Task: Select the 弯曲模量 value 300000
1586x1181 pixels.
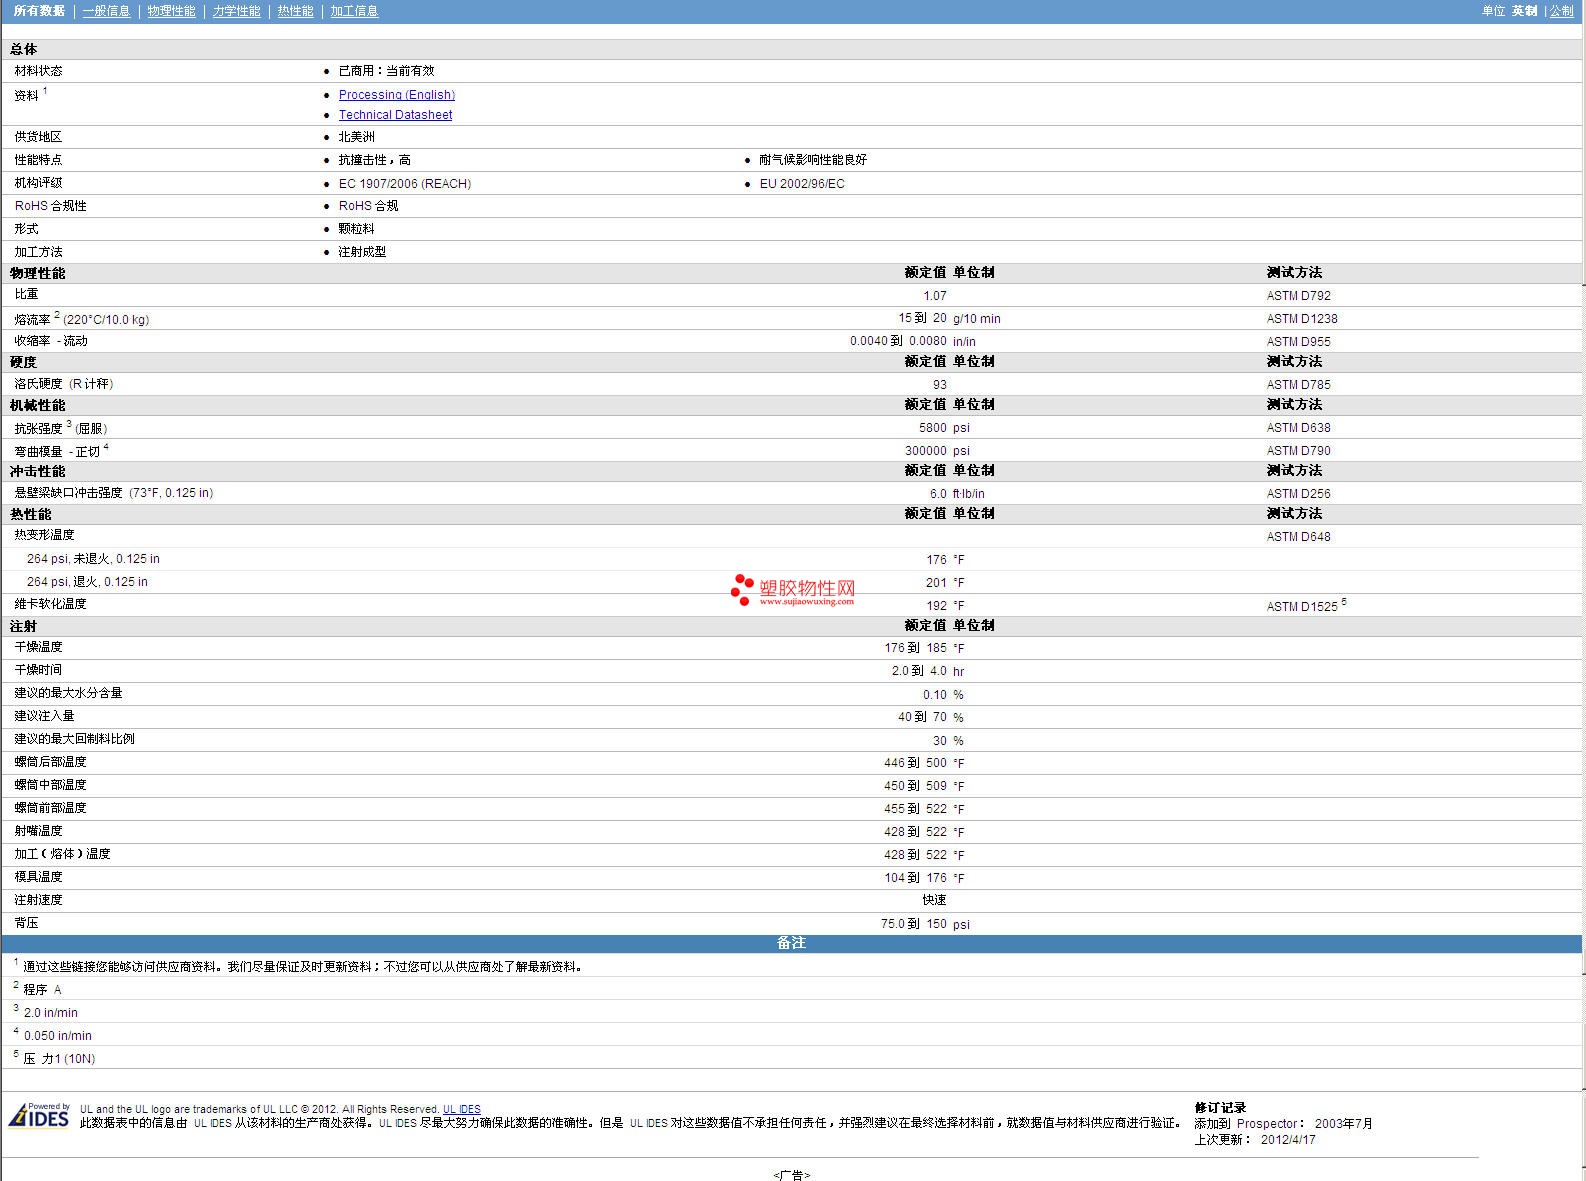Action: pos(926,451)
